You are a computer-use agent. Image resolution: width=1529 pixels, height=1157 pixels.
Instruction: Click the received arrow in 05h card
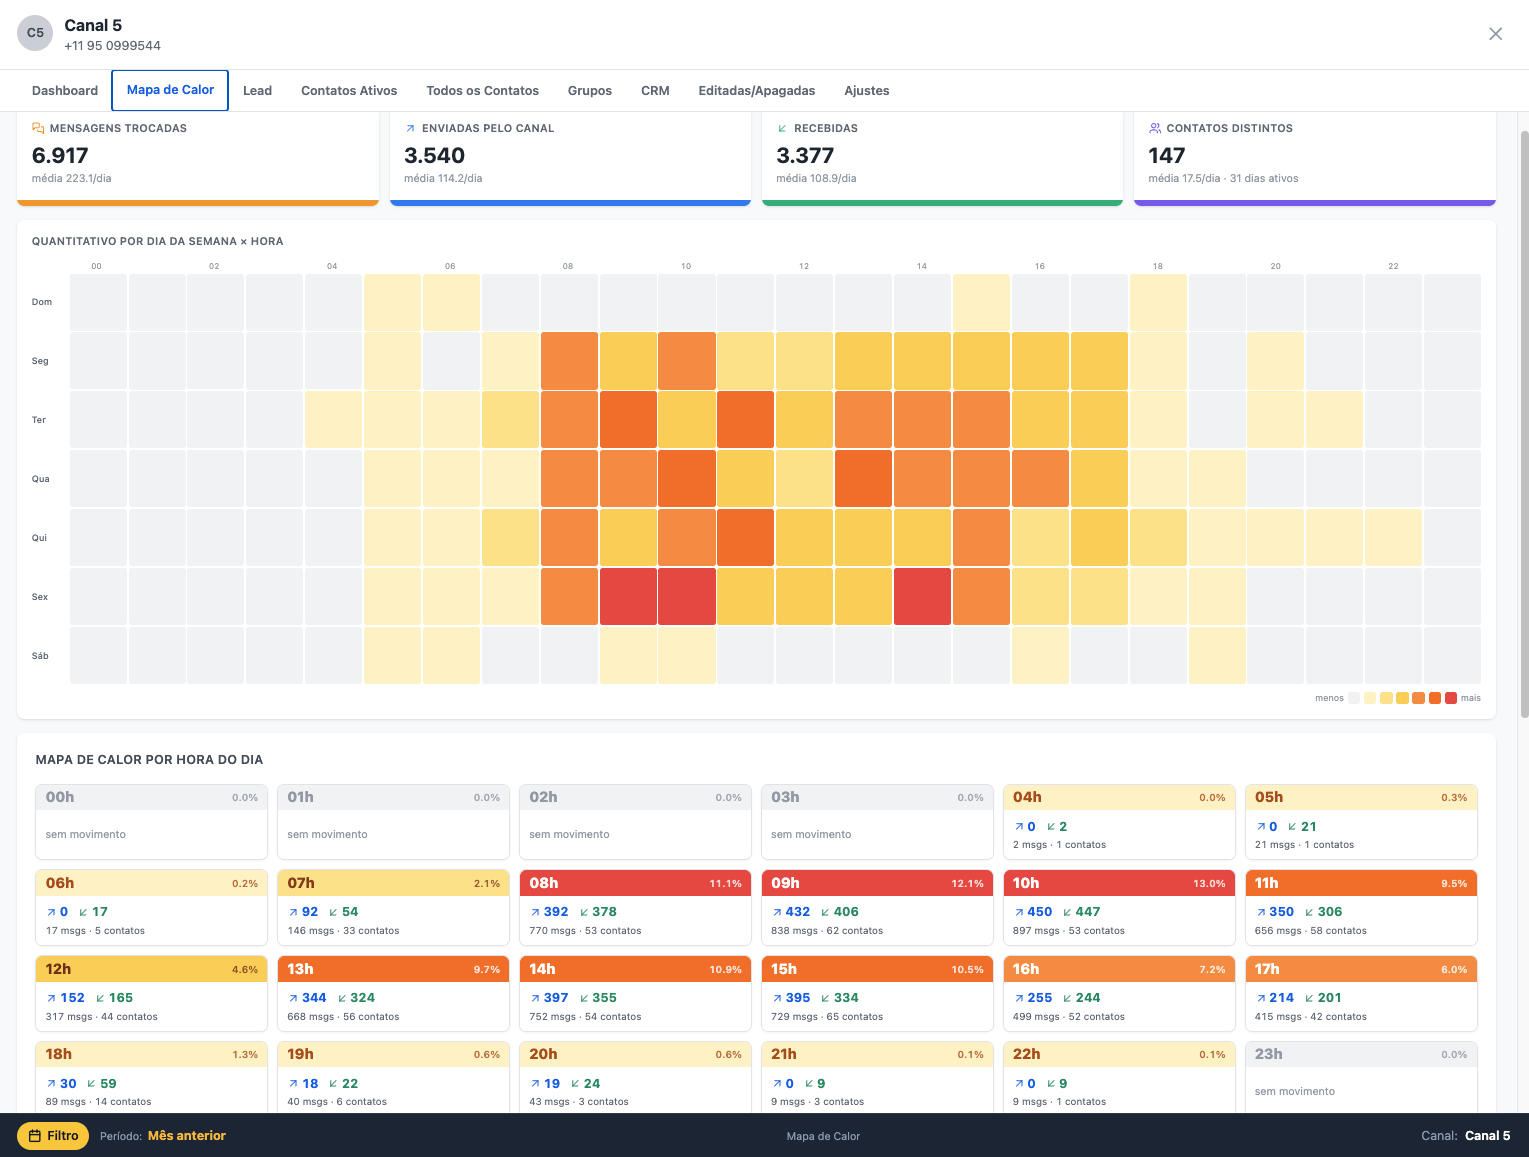tap(1294, 827)
